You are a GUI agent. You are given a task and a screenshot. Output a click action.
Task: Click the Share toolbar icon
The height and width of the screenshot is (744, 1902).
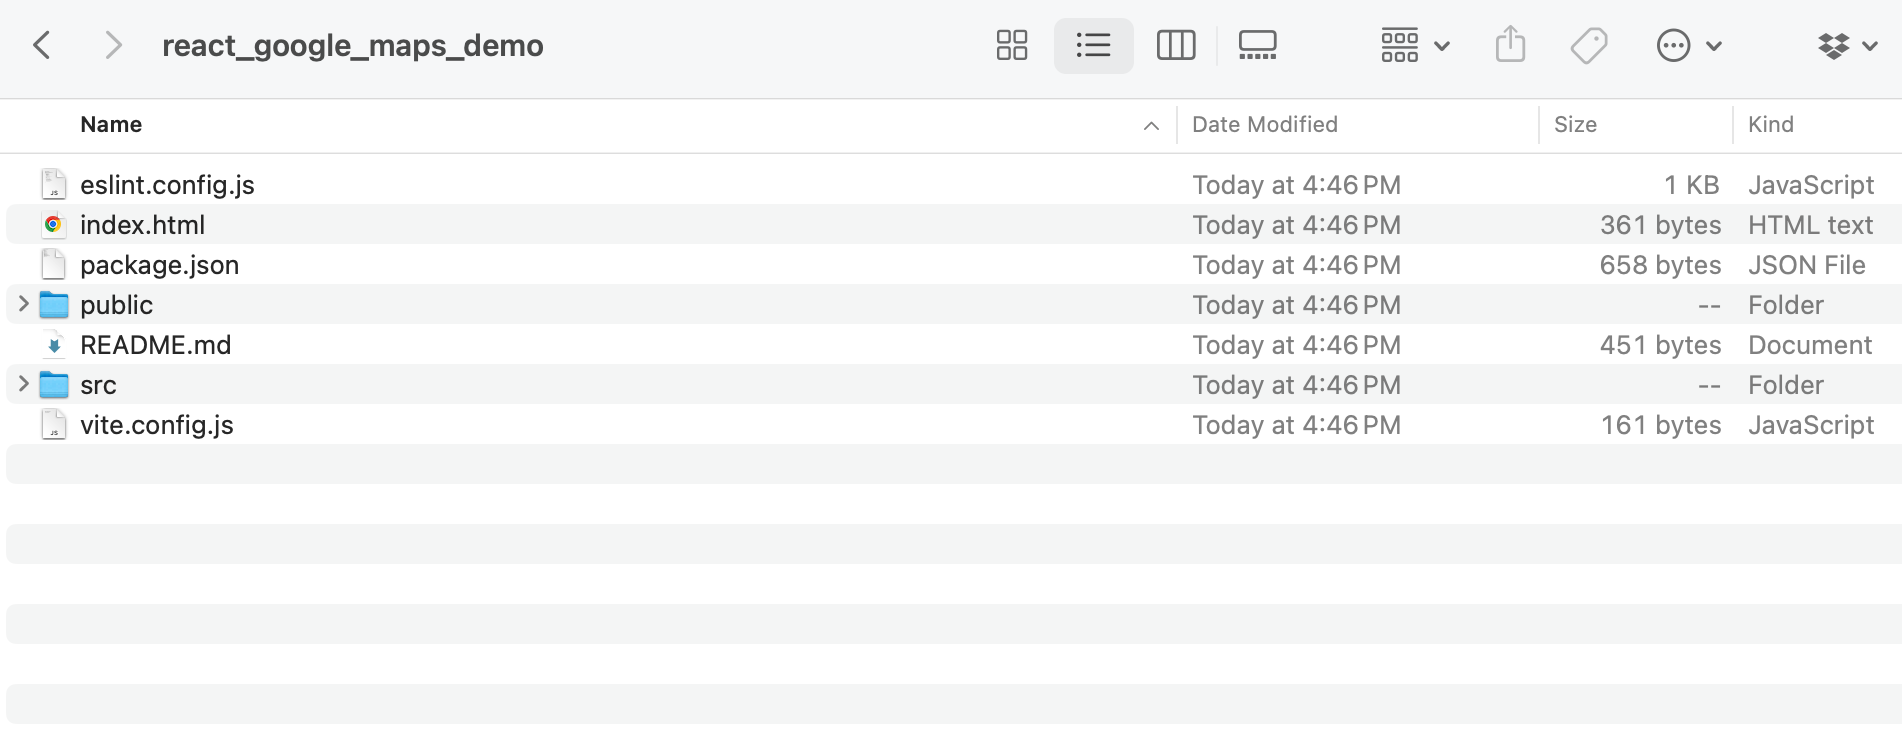1510,45
